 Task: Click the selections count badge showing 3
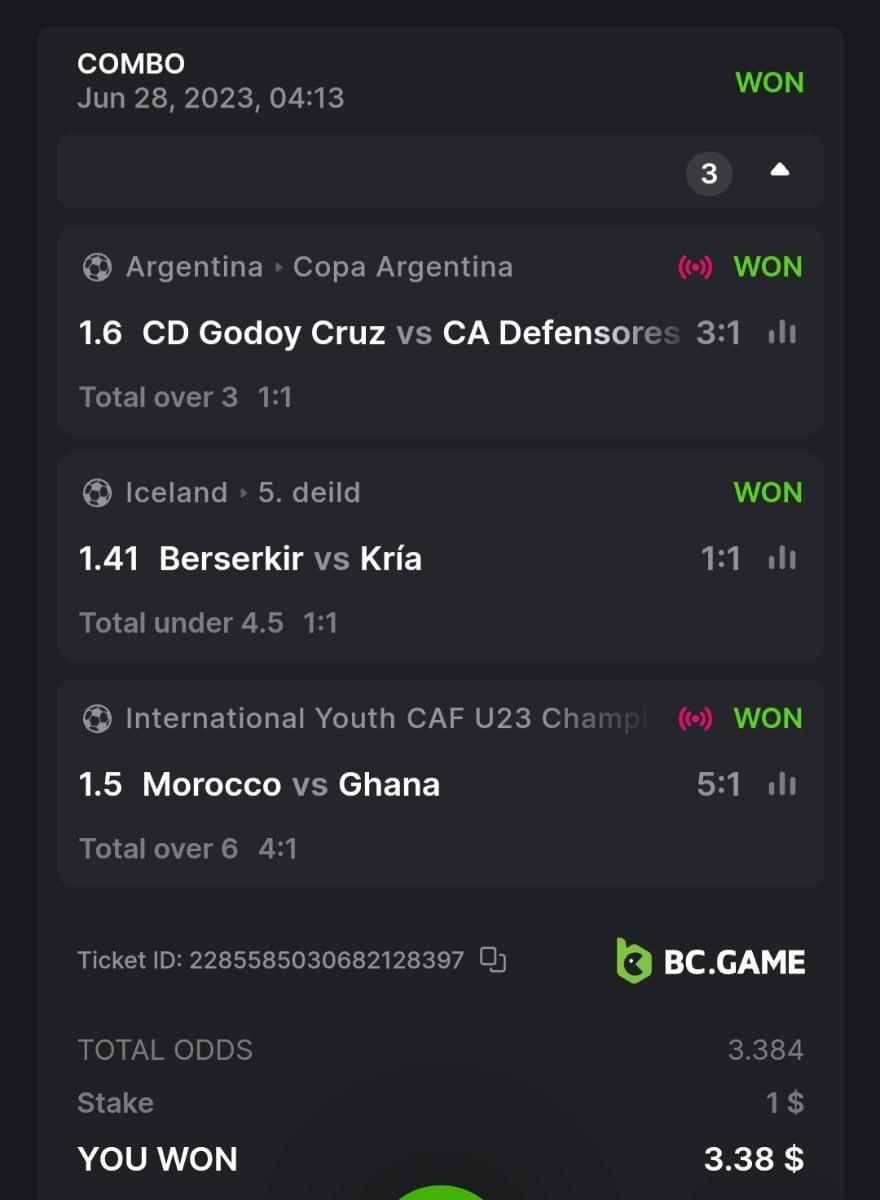tap(709, 174)
